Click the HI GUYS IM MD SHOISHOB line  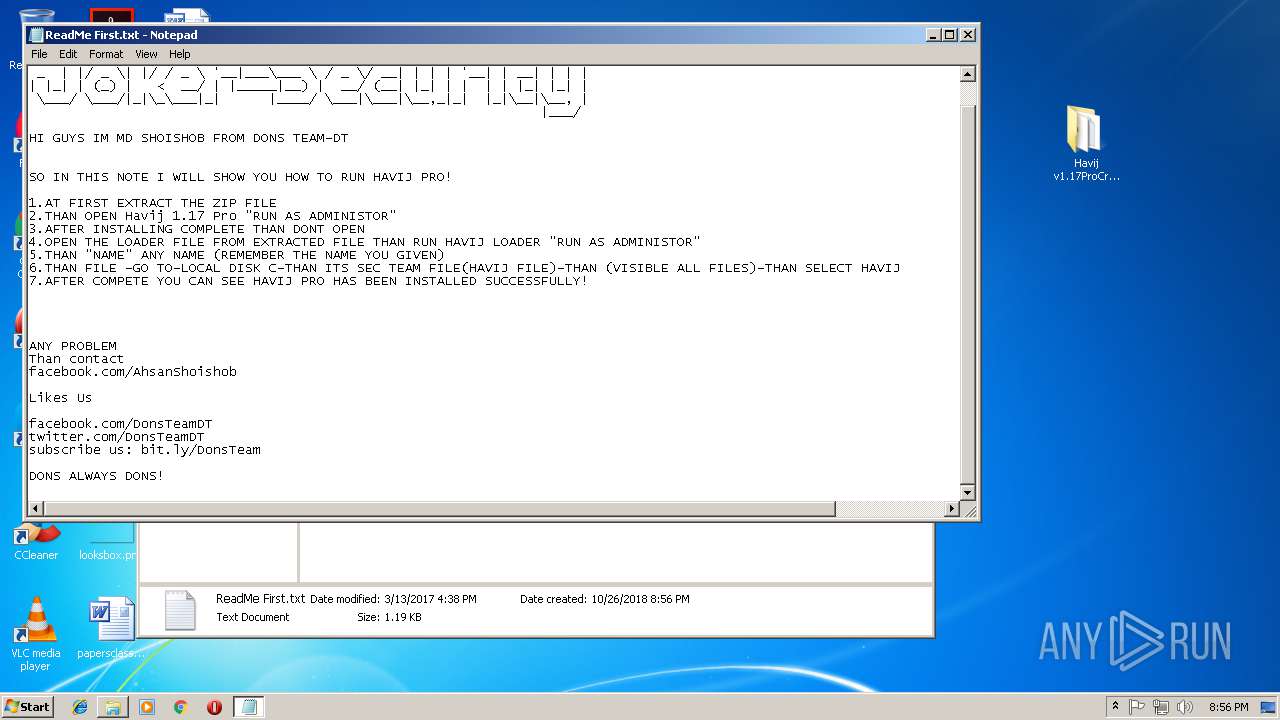click(189, 138)
